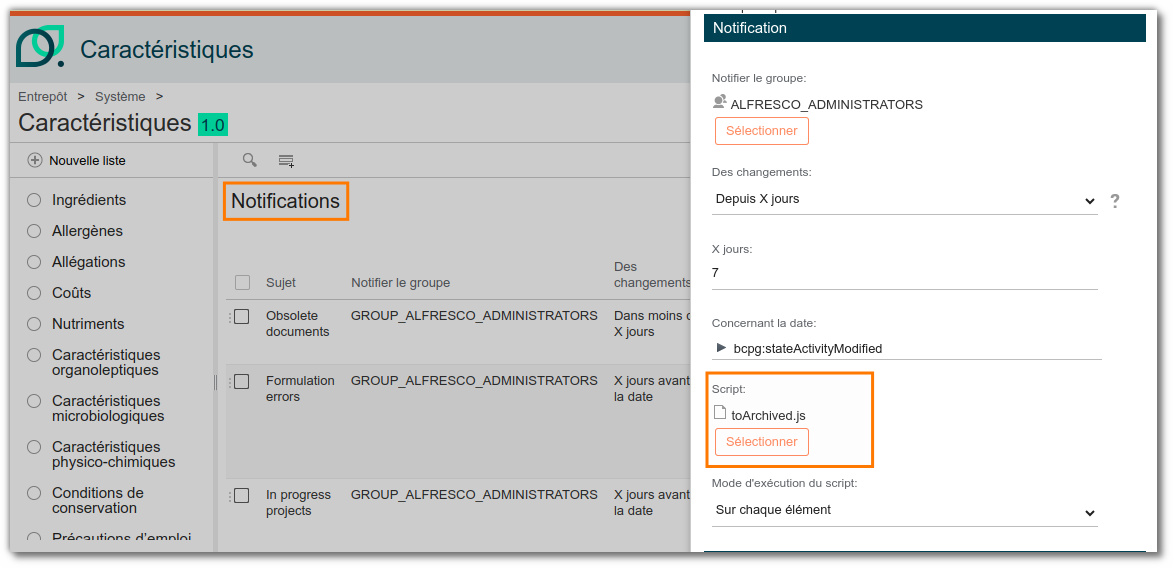Click the toArchived.js script name
Viewport: 1173px width, 568px height.
tap(768, 415)
